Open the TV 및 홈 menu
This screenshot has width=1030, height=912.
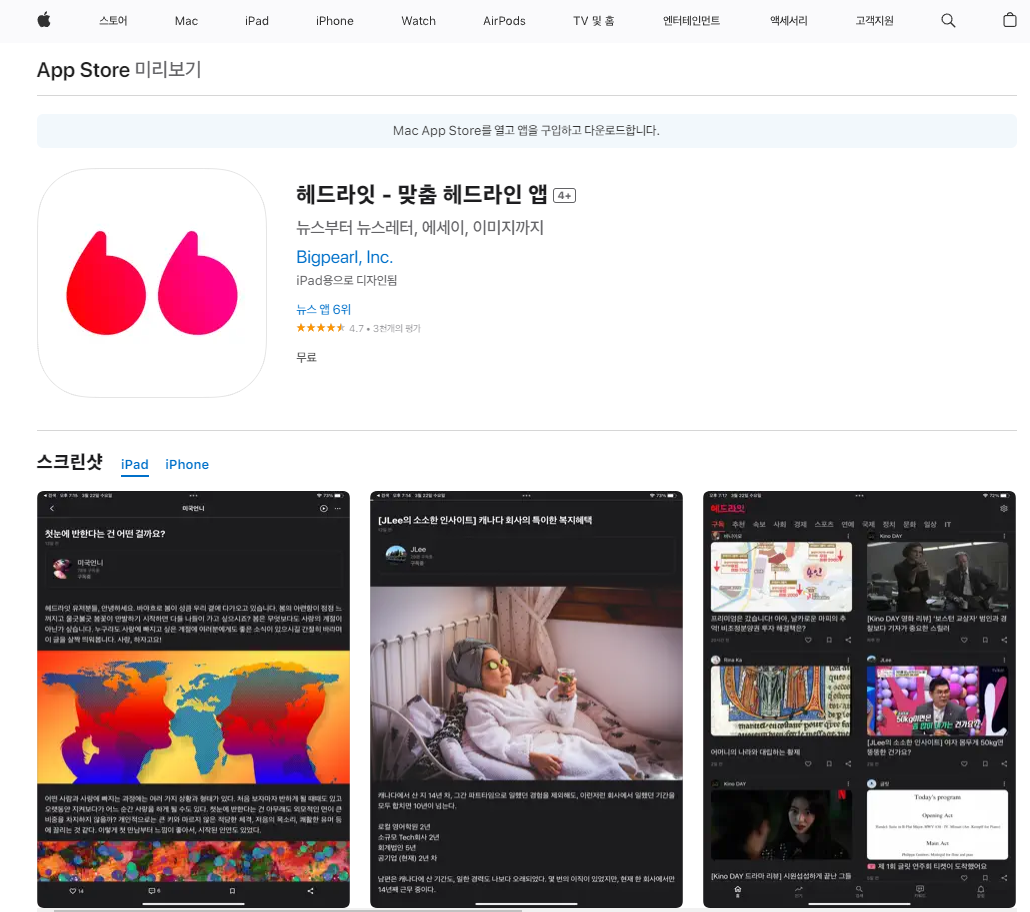(x=593, y=21)
